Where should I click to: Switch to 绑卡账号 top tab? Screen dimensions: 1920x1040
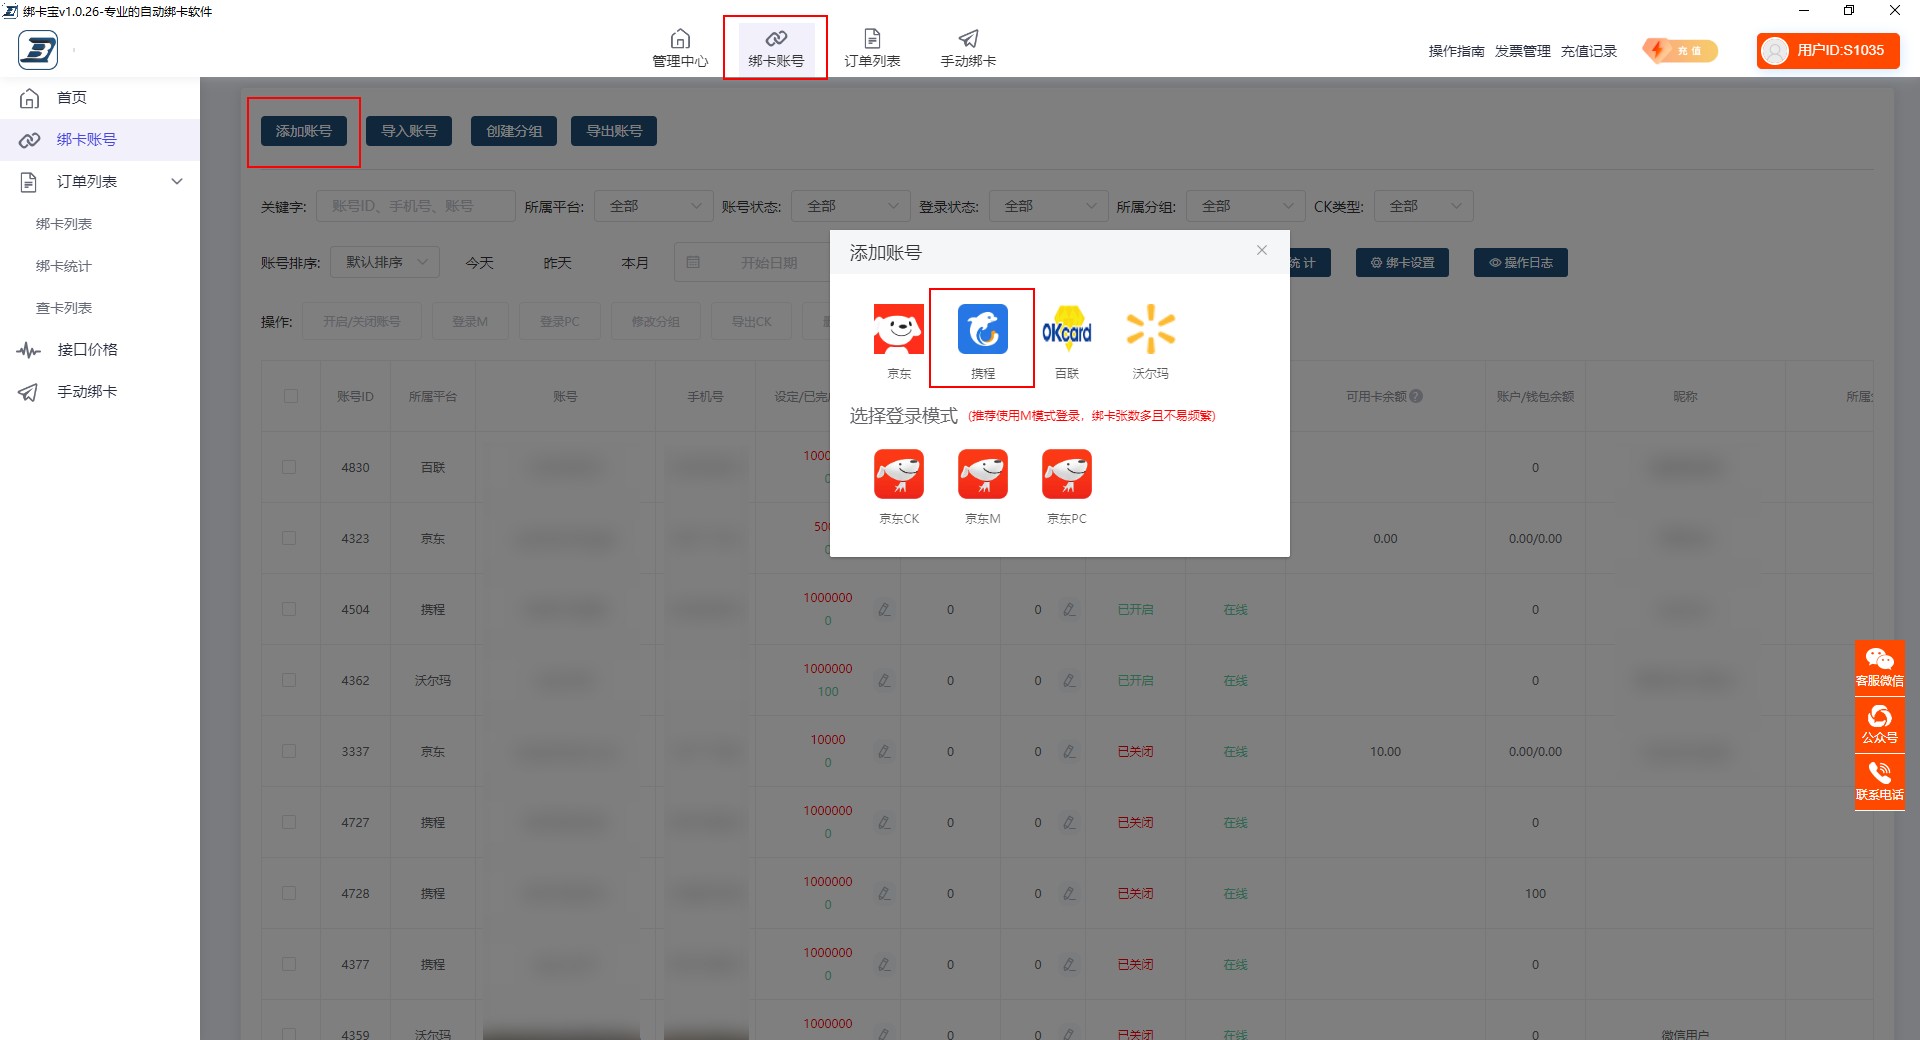776,48
